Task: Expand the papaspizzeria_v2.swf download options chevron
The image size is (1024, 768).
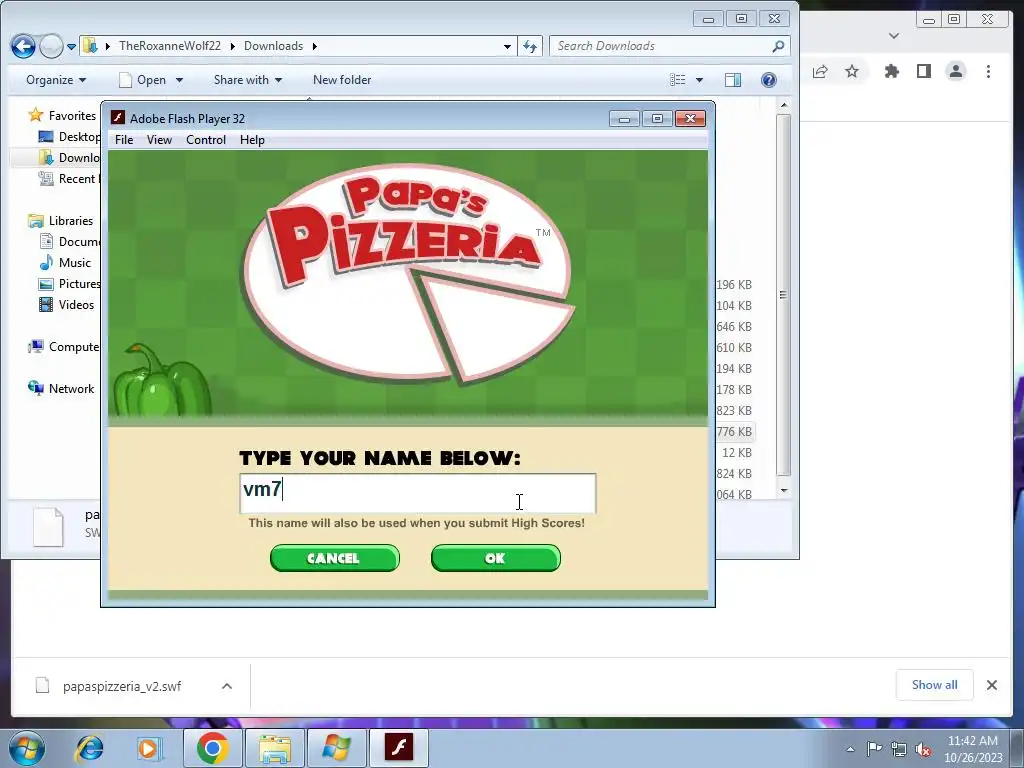Action: click(x=227, y=686)
